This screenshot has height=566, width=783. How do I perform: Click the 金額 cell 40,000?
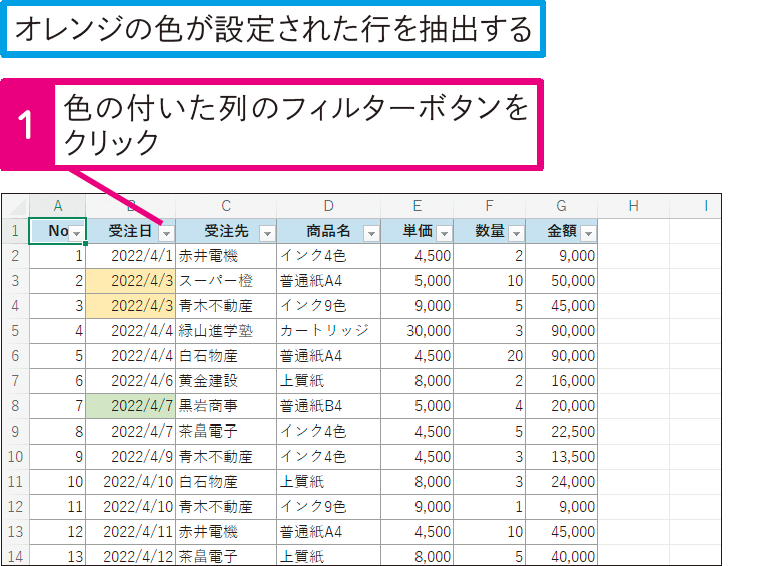(x=562, y=556)
